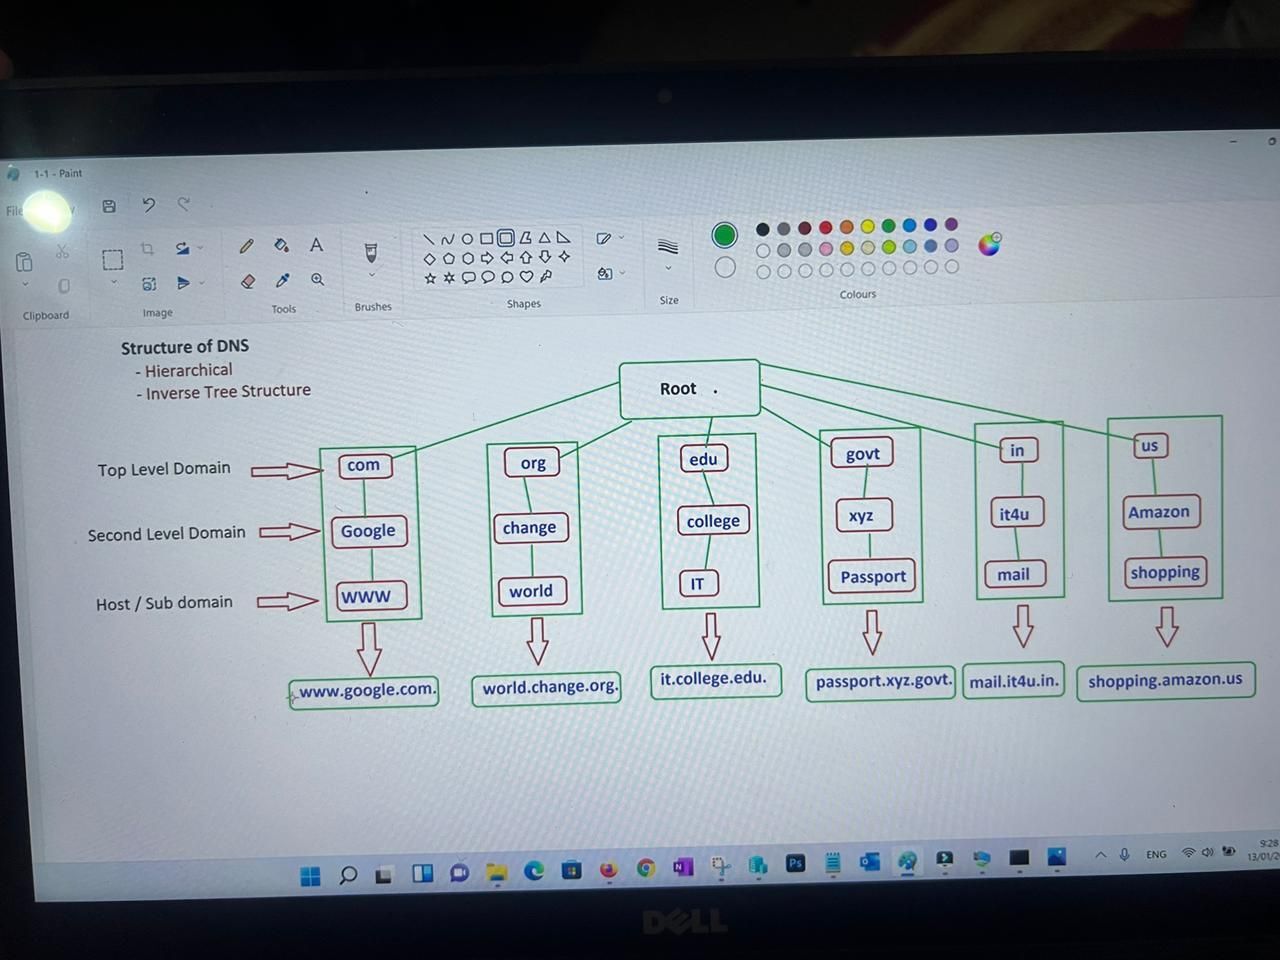Click the Redo arrow
The image size is (1280, 960).
pos(184,204)
